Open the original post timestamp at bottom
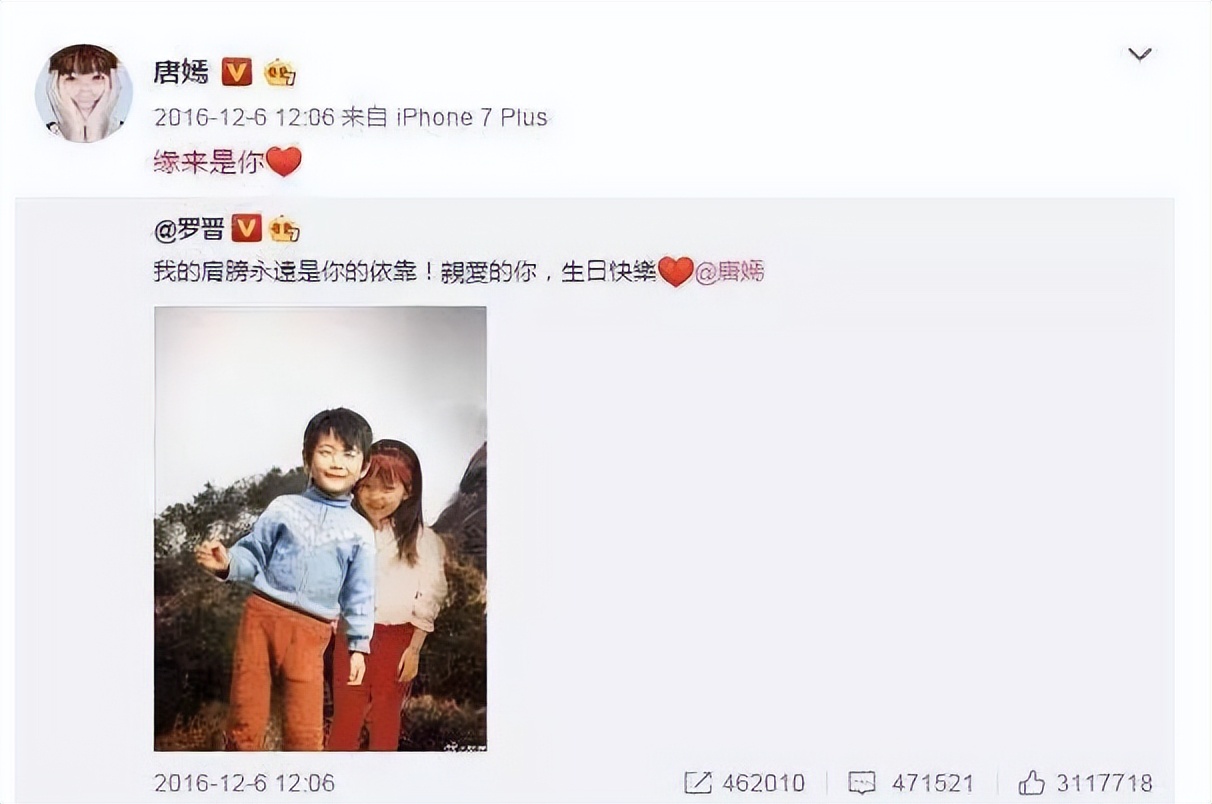This screenshot has height=804, width=1212. click(244, 782)
